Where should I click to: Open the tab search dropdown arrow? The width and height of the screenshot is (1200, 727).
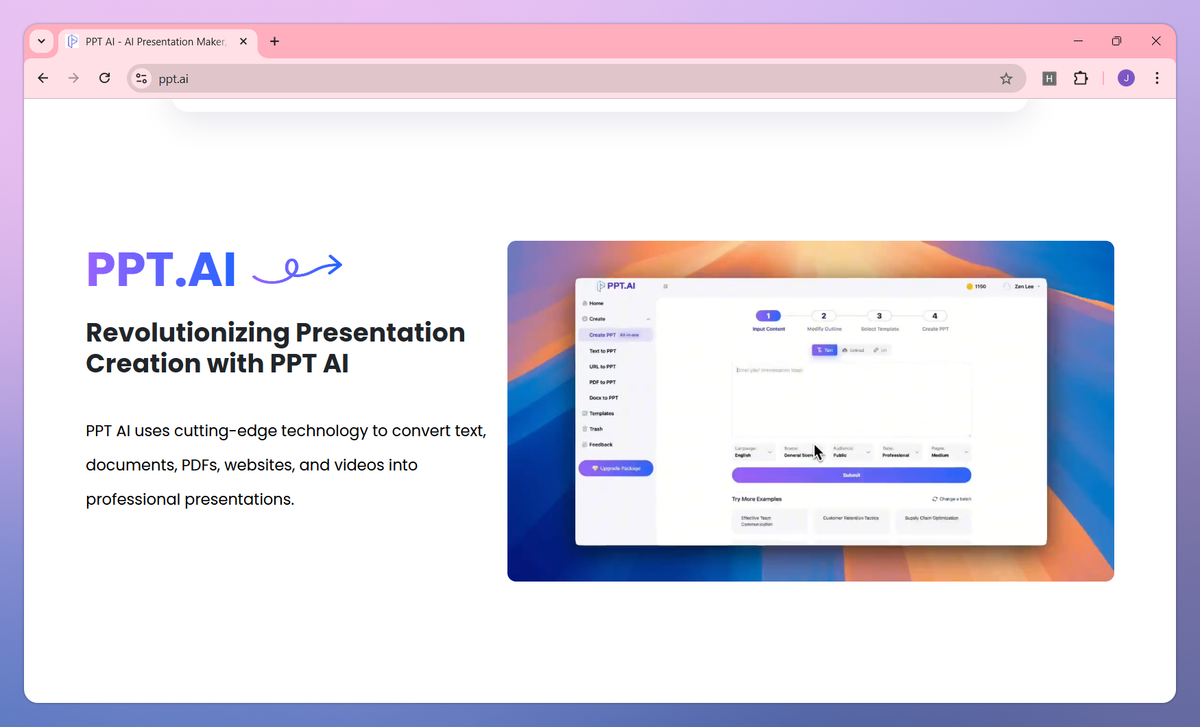41,42
